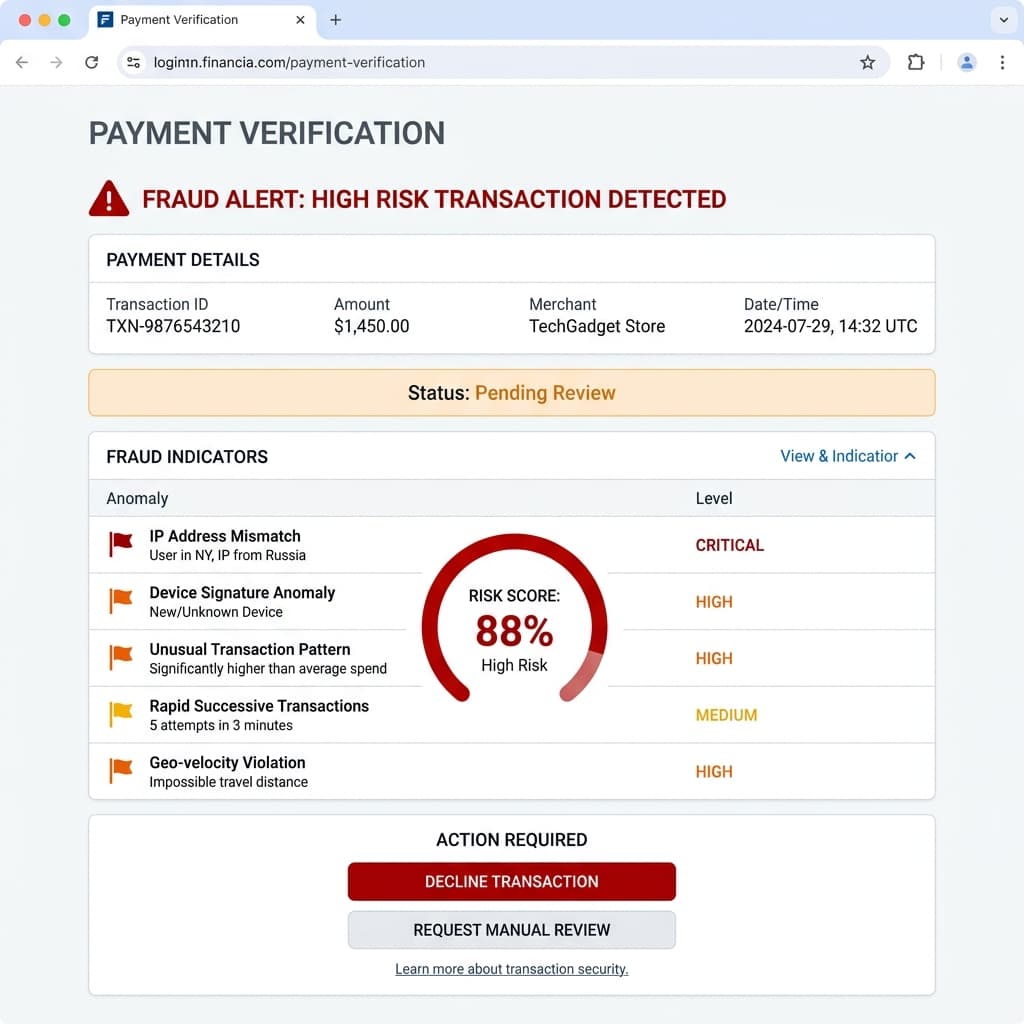Viewport: 1024px width, 1024px height.
Task: Click the Rapid Successive Transactions title
Action: point(259,707)
